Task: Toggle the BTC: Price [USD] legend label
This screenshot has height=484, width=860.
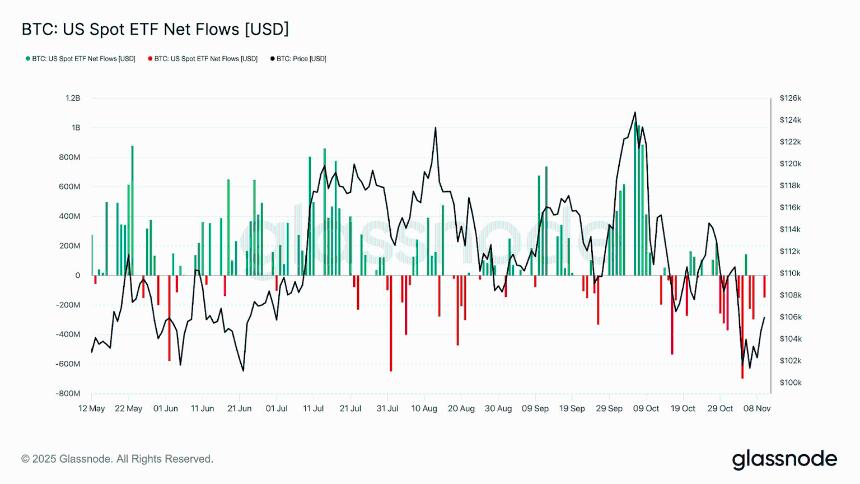Action: coord(302,59)
